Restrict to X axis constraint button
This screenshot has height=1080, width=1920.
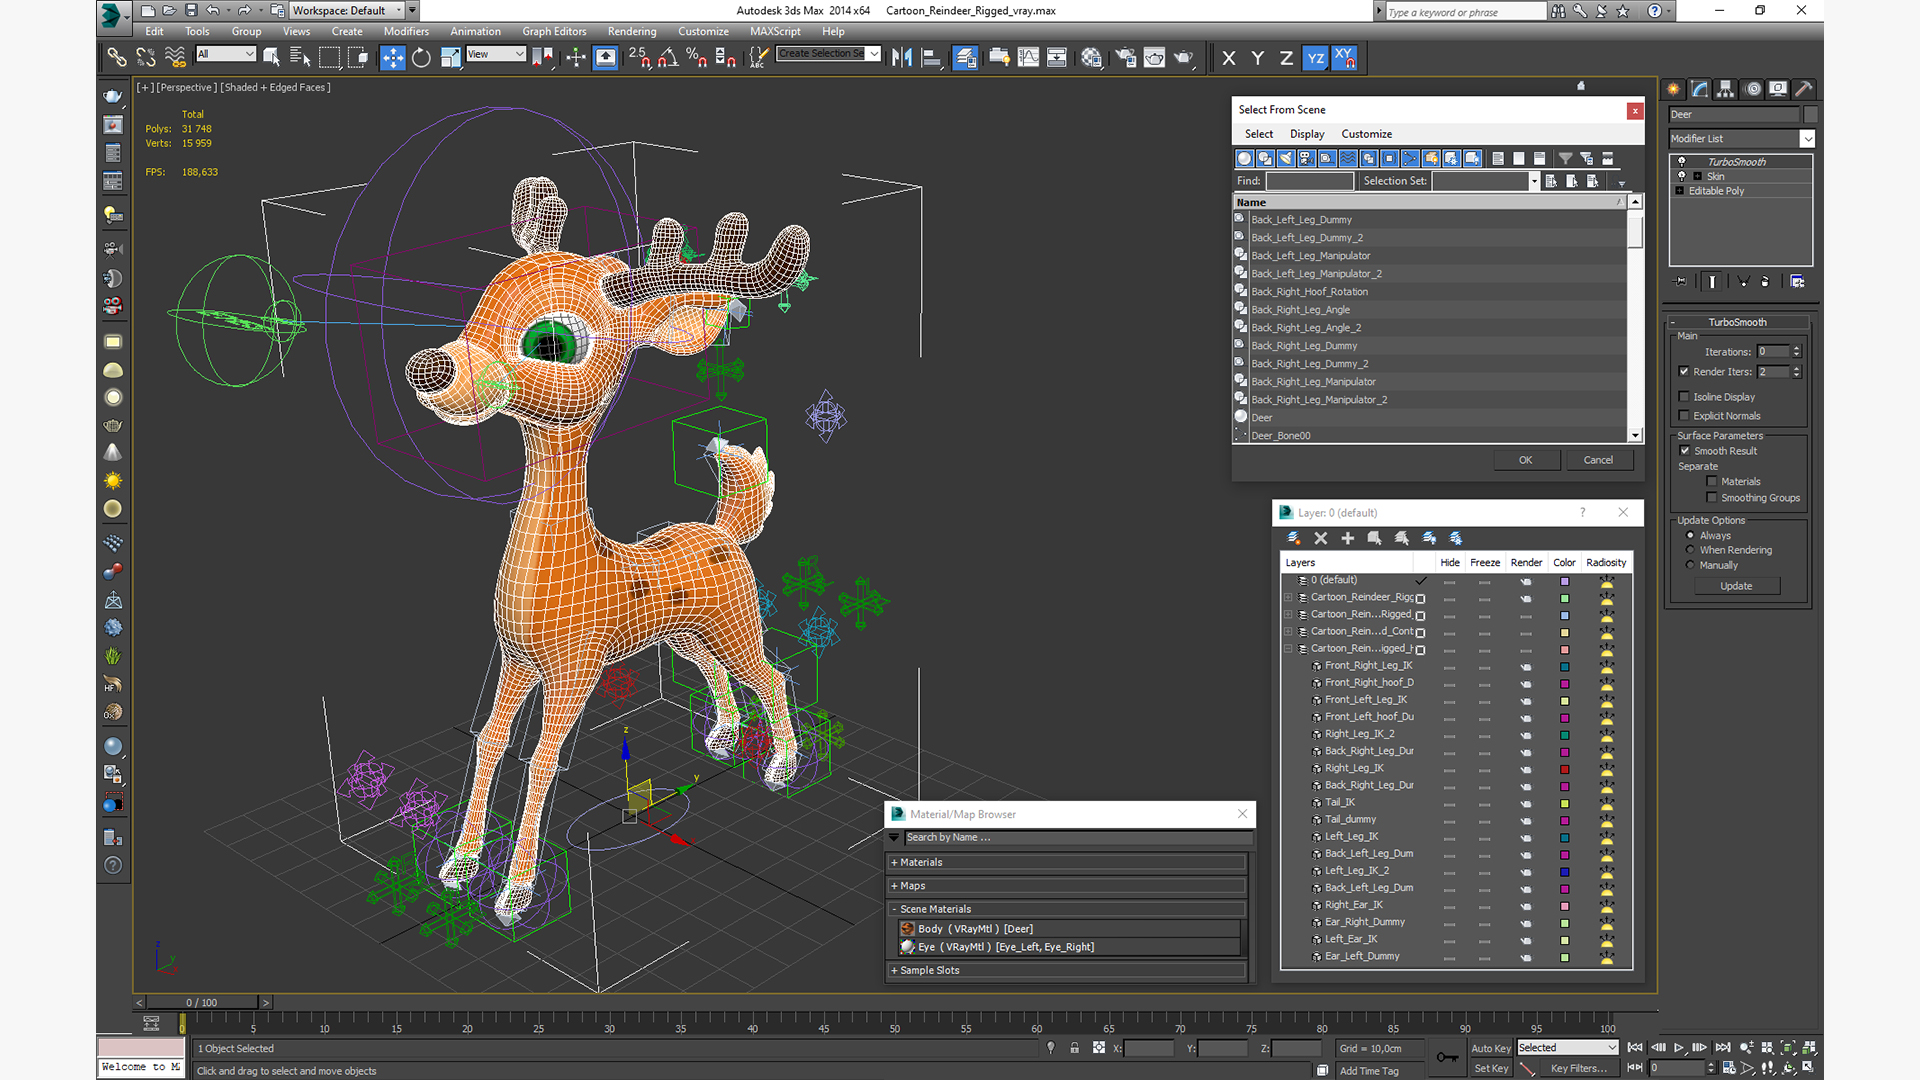tap(1229, 58)
